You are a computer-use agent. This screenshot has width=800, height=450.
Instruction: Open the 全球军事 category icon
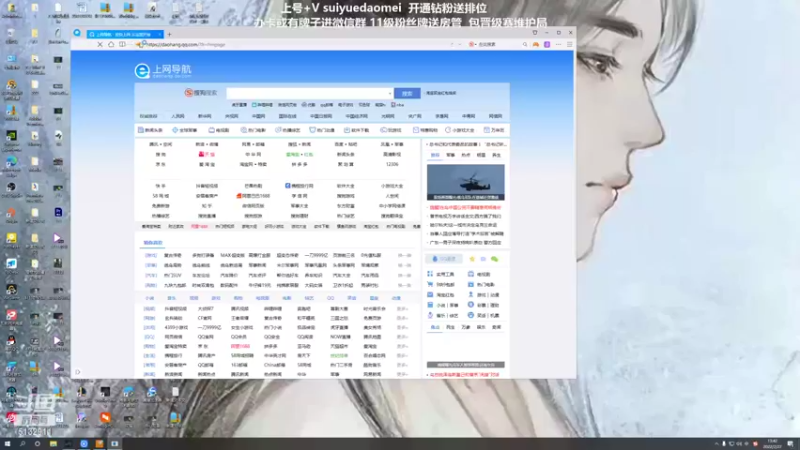click(x=175, y=130)
